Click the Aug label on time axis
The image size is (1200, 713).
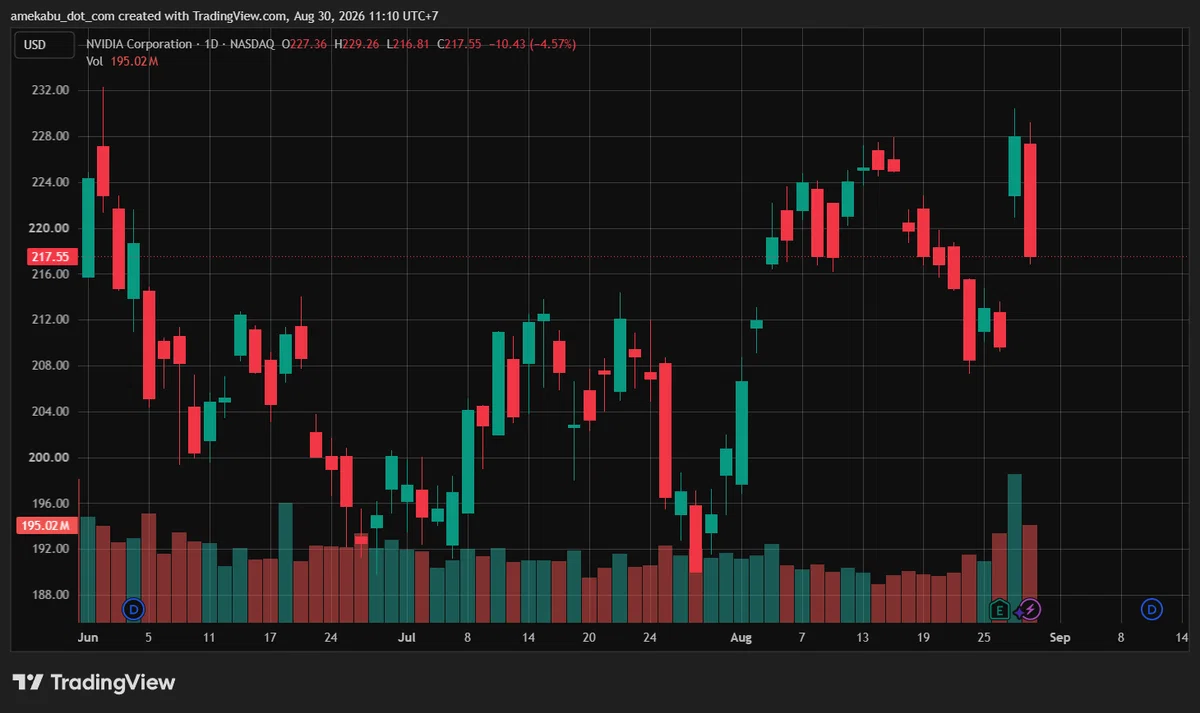[x=741, y=637]
